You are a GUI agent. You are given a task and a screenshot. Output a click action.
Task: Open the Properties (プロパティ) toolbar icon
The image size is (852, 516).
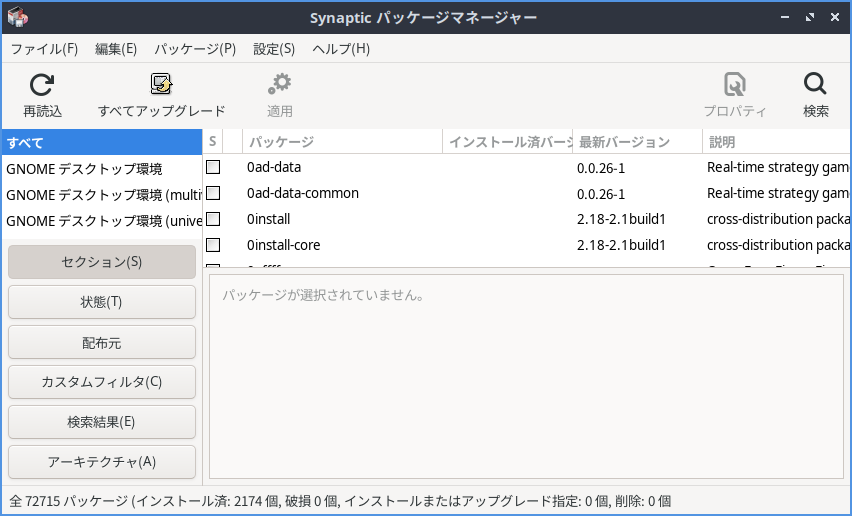735,86
